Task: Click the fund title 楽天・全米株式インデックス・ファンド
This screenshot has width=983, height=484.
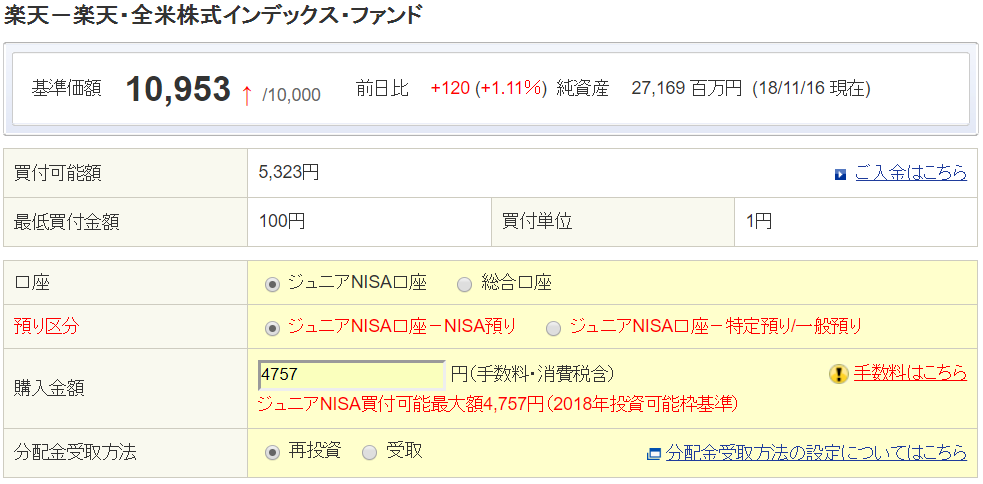Action: [213, 15]
